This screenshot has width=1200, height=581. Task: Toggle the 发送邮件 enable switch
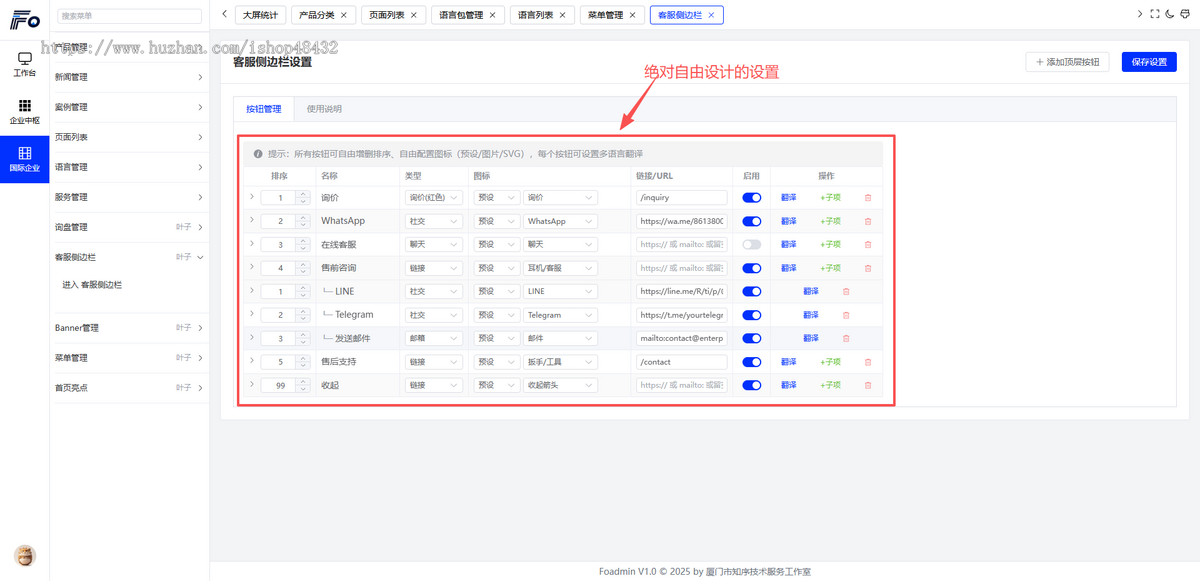[x=752, y=338]
